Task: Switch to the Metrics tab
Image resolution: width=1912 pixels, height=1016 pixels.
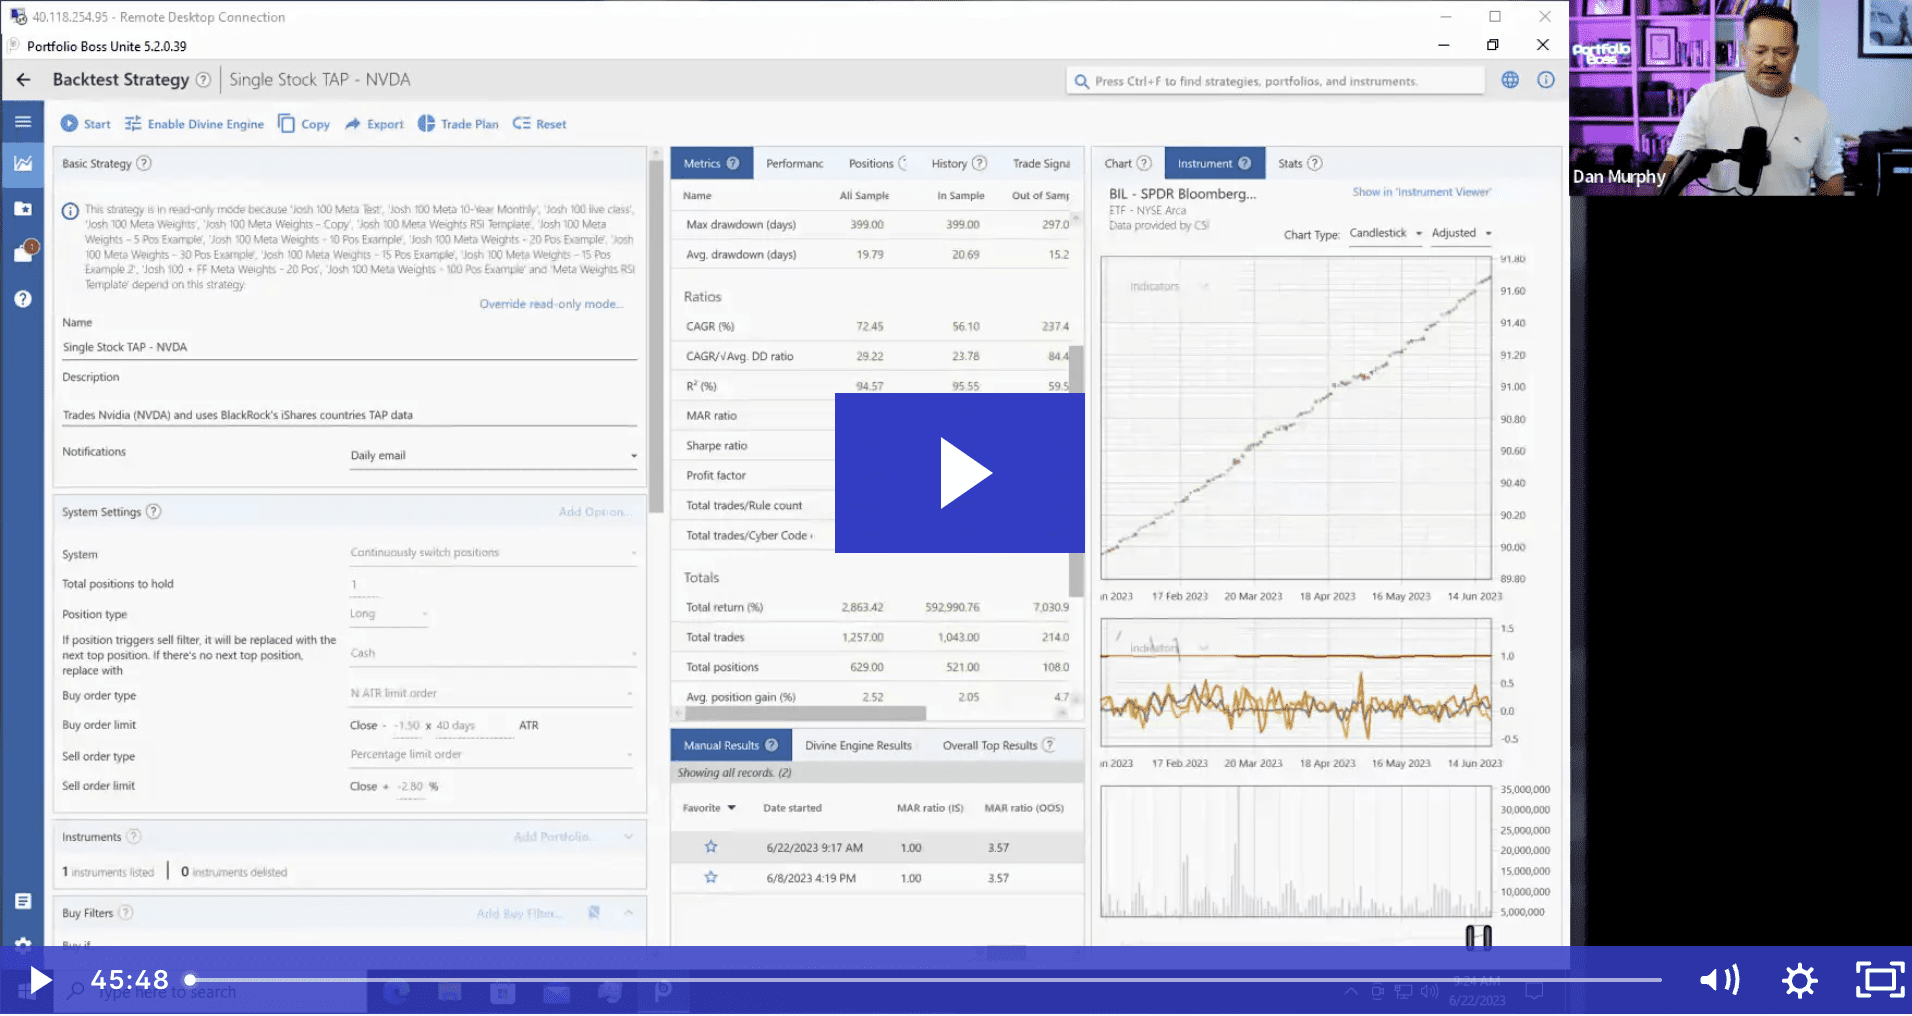Action: [x=711, y=163]
